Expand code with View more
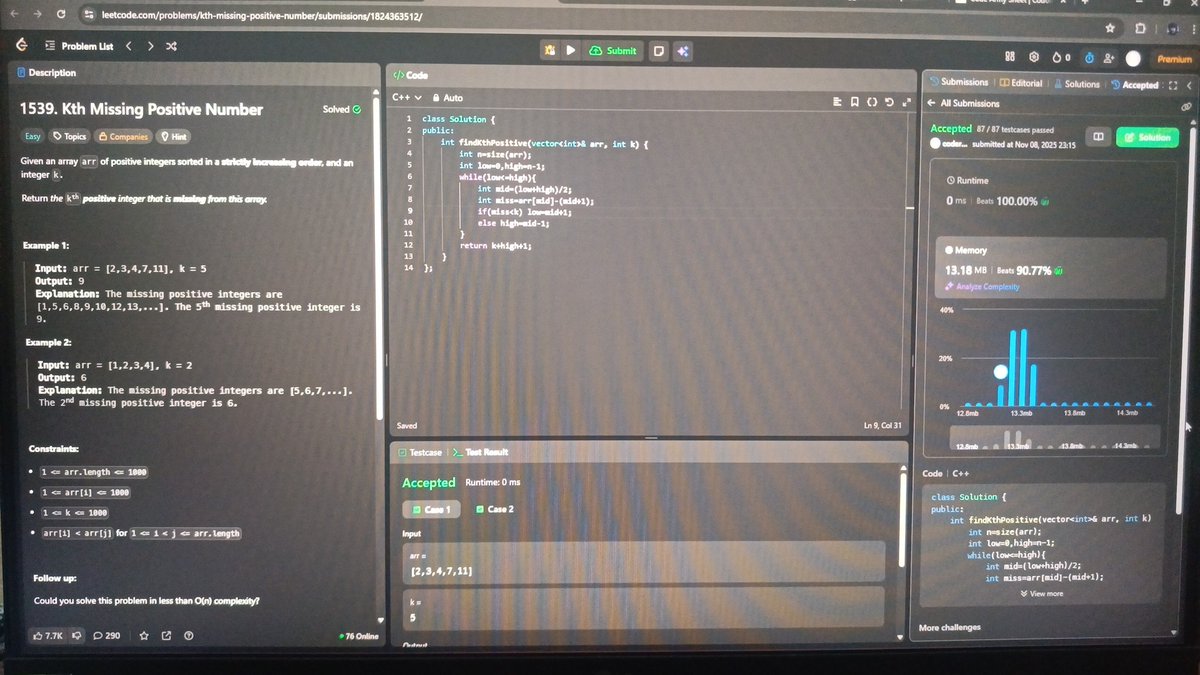1200x675 pixels. pos(1042,593)
